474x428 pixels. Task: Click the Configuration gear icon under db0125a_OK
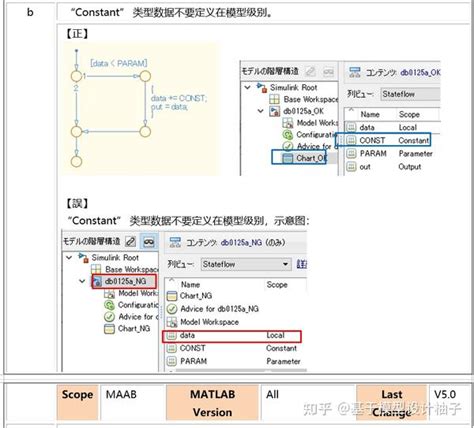tap(287, 135)
